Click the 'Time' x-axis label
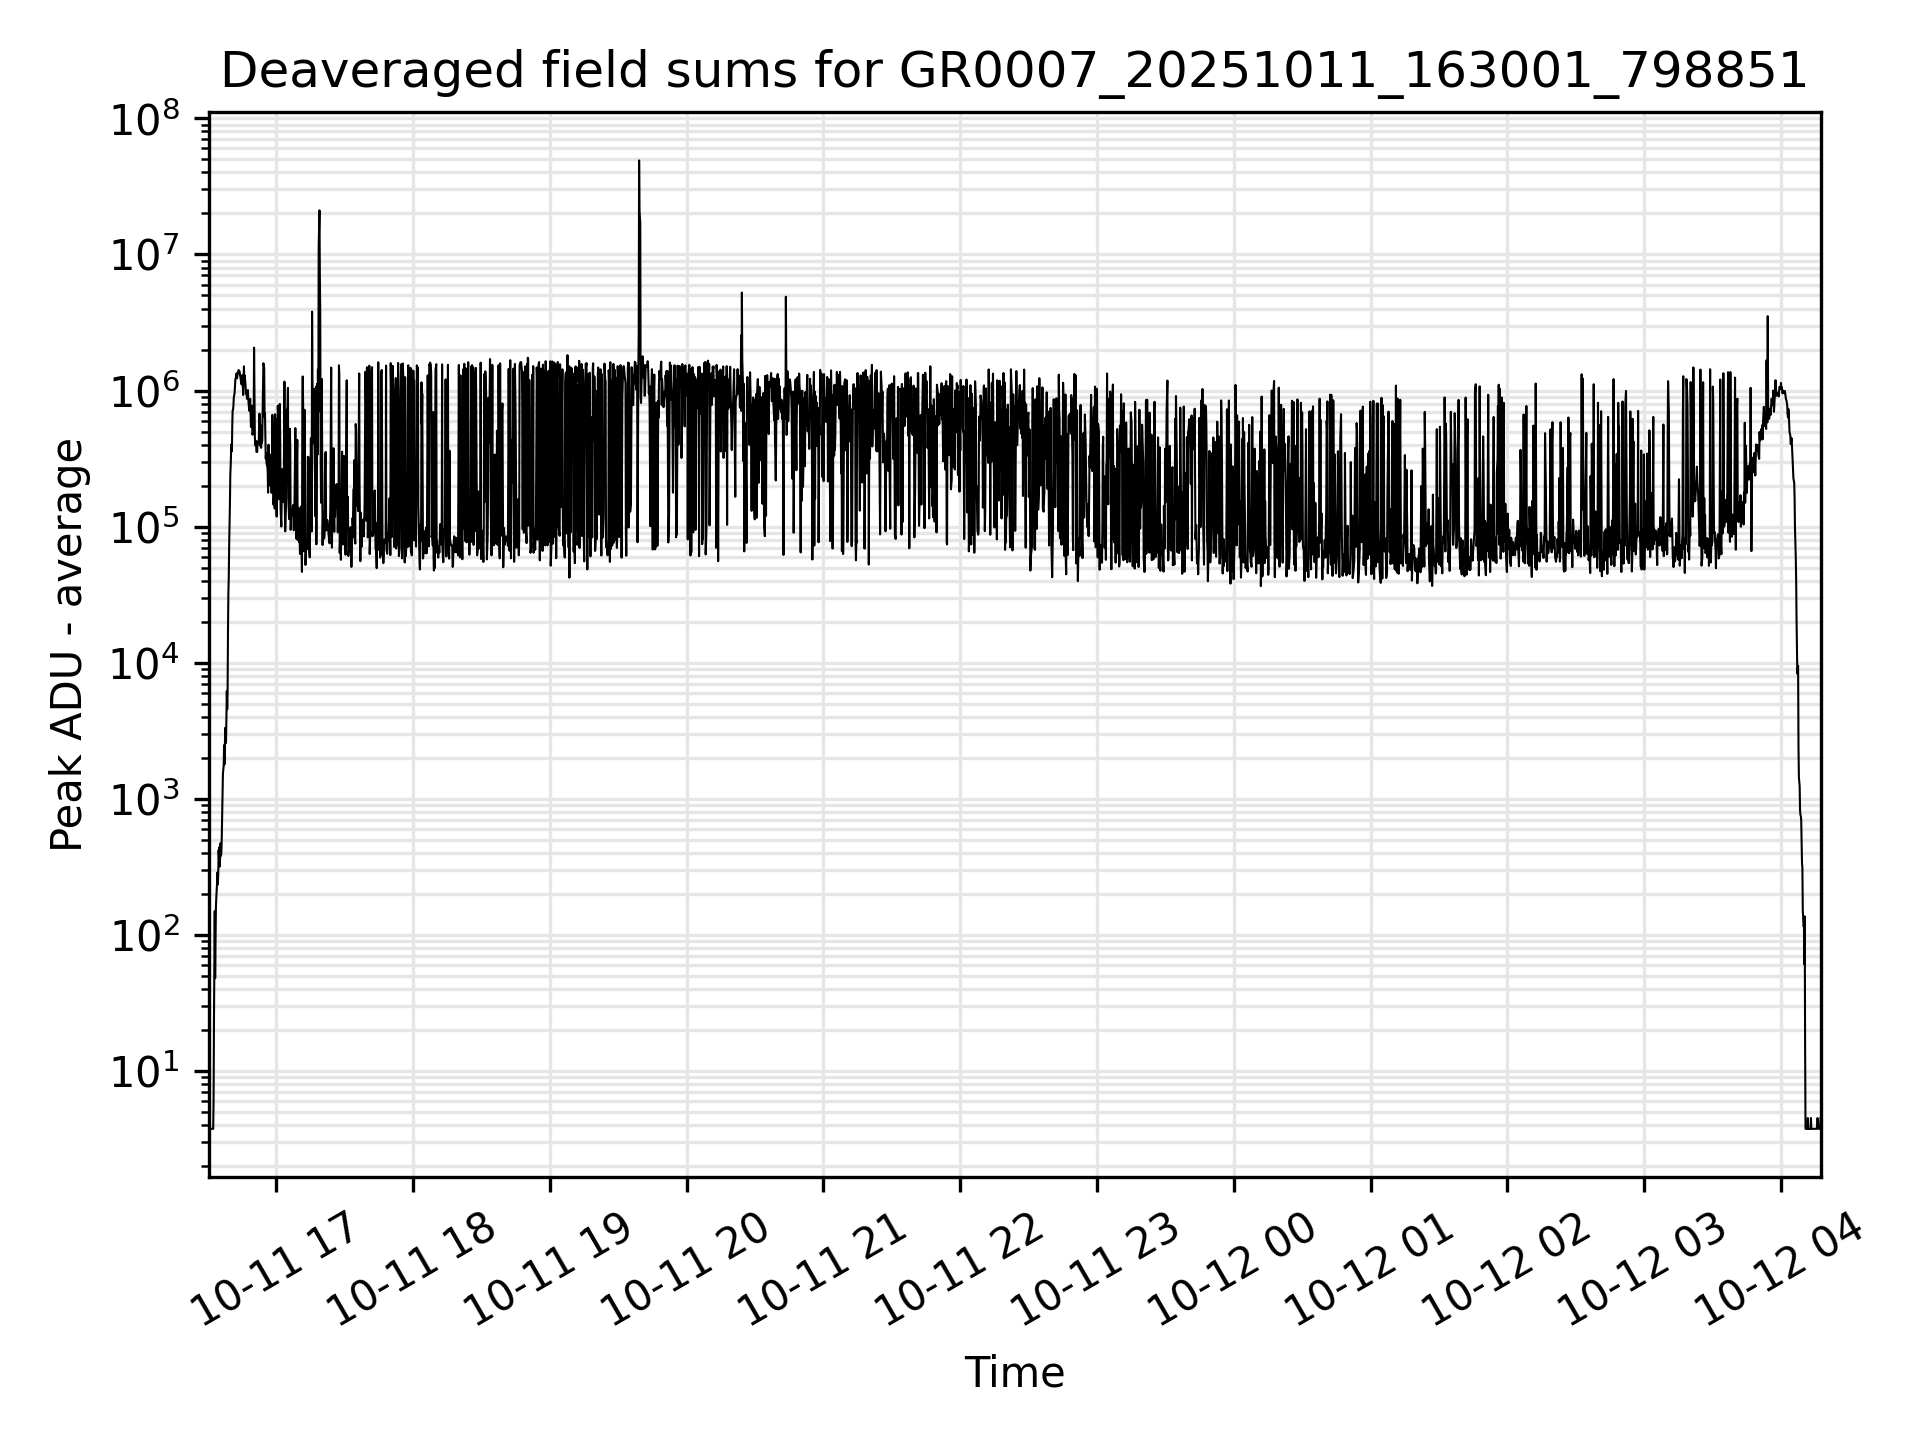Screen dimensions: 1920x1440 pos(1014,1373)
